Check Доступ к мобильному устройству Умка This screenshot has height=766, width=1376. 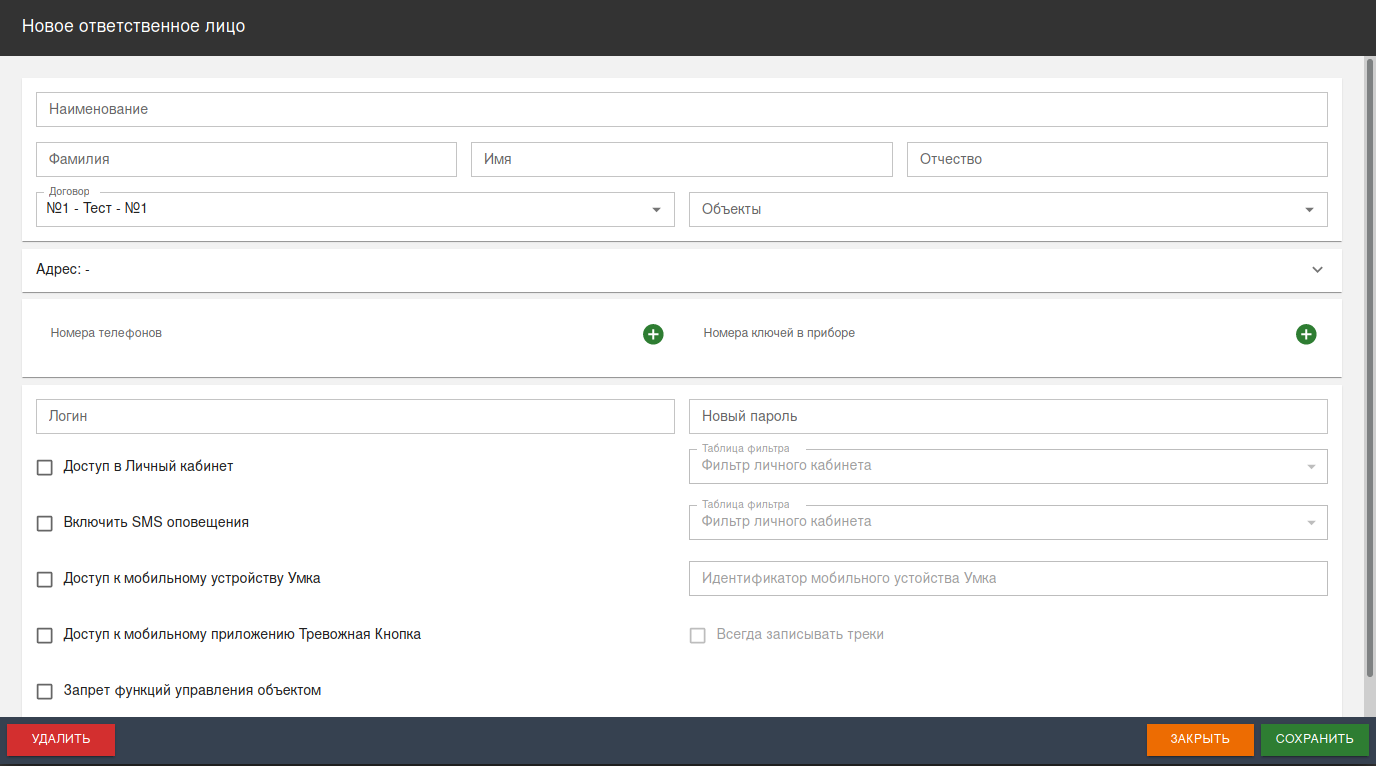coord(45,579)
